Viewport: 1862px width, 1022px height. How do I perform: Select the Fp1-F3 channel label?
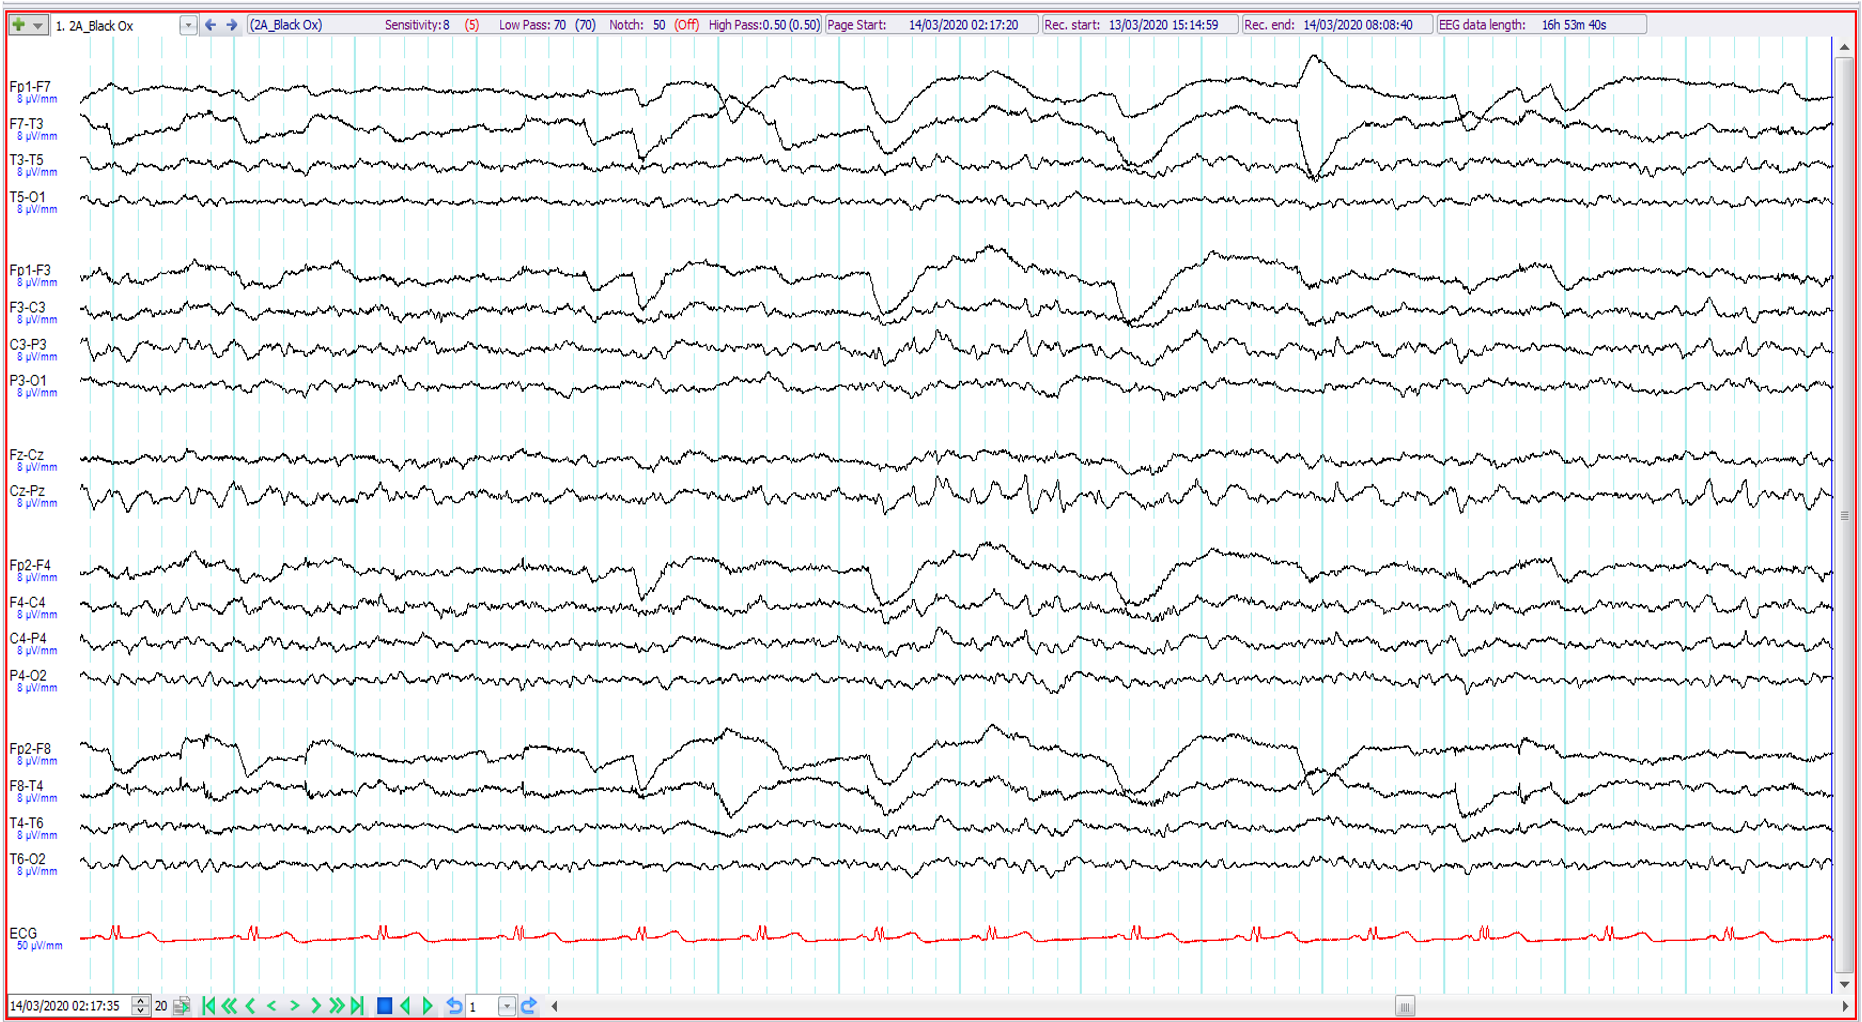click(x=30, y=270)
